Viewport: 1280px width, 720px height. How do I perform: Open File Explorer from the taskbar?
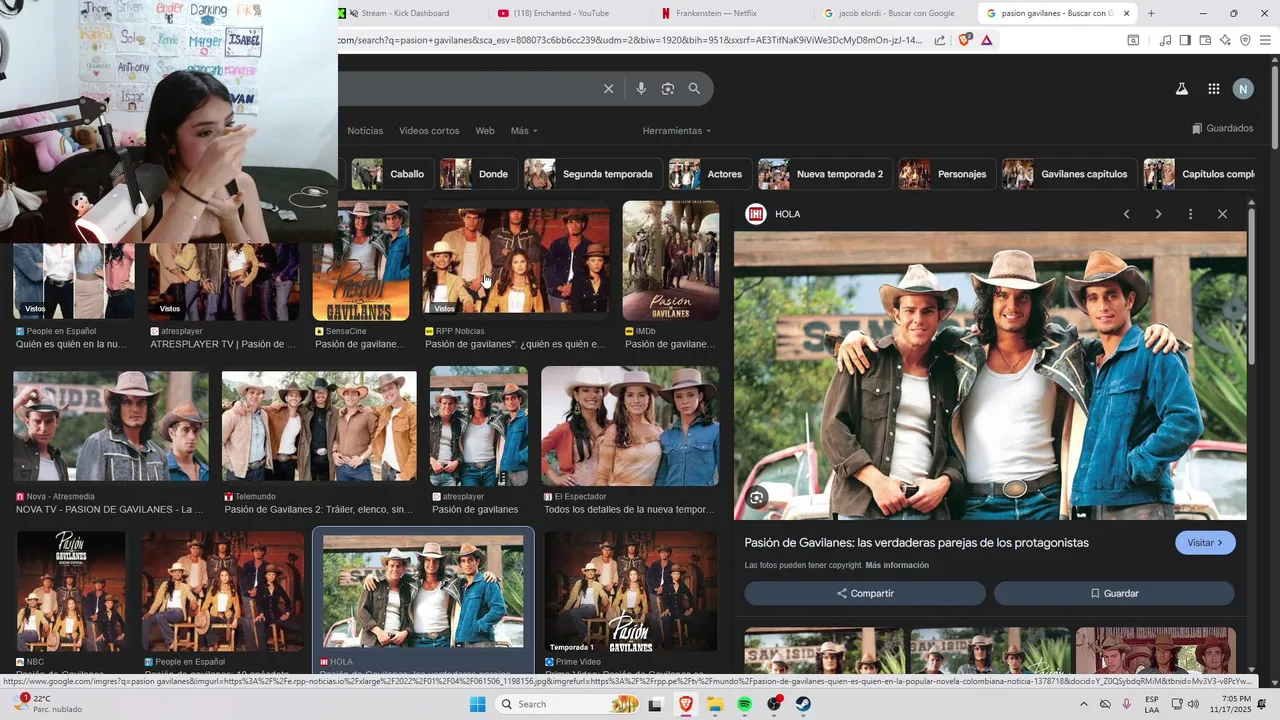[x=715, y=705]
